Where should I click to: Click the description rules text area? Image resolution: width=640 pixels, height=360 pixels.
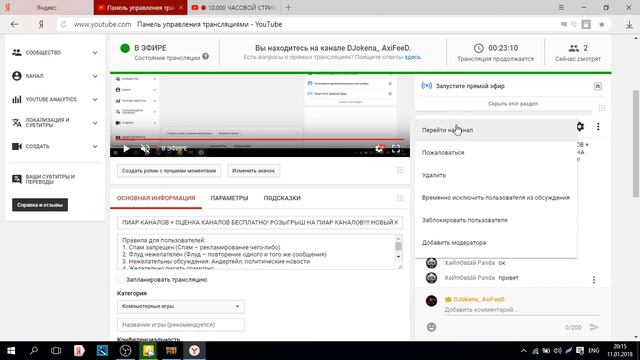coord(256,252)
